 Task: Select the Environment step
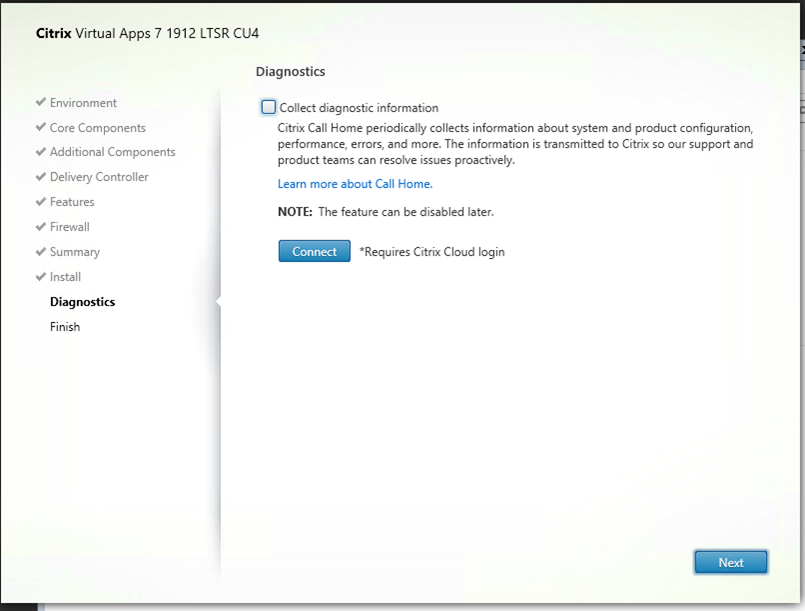coord(83,103)
